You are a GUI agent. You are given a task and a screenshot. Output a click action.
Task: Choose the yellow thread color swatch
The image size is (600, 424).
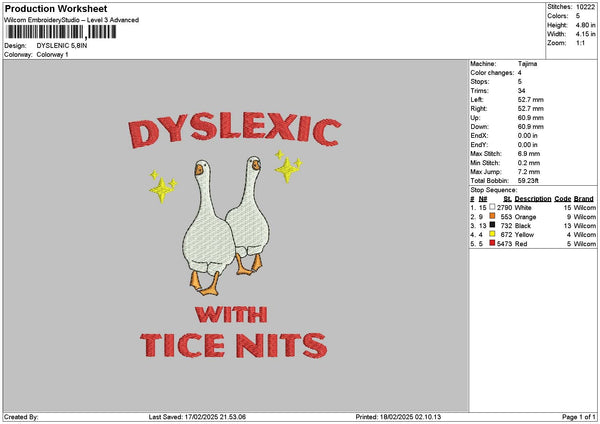[492, 234]
